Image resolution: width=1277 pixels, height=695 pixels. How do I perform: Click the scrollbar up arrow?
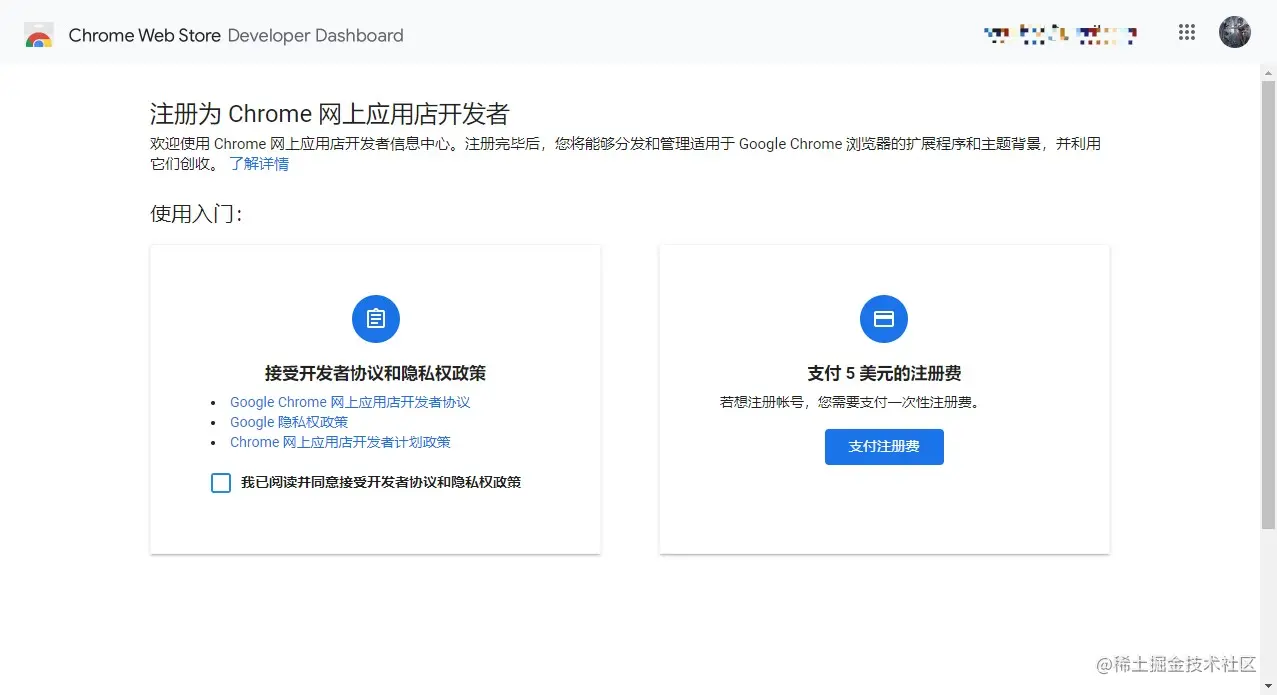tap(1268, 72)
